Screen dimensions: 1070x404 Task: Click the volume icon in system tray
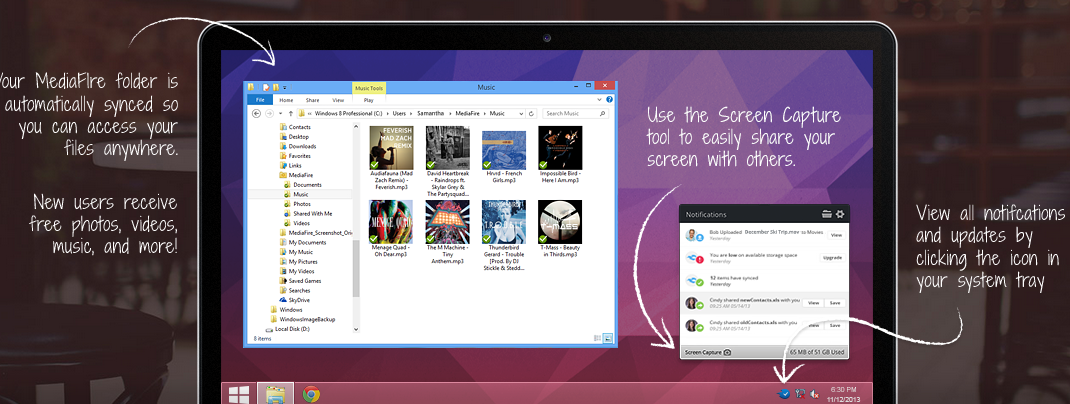tap(815, 393)
